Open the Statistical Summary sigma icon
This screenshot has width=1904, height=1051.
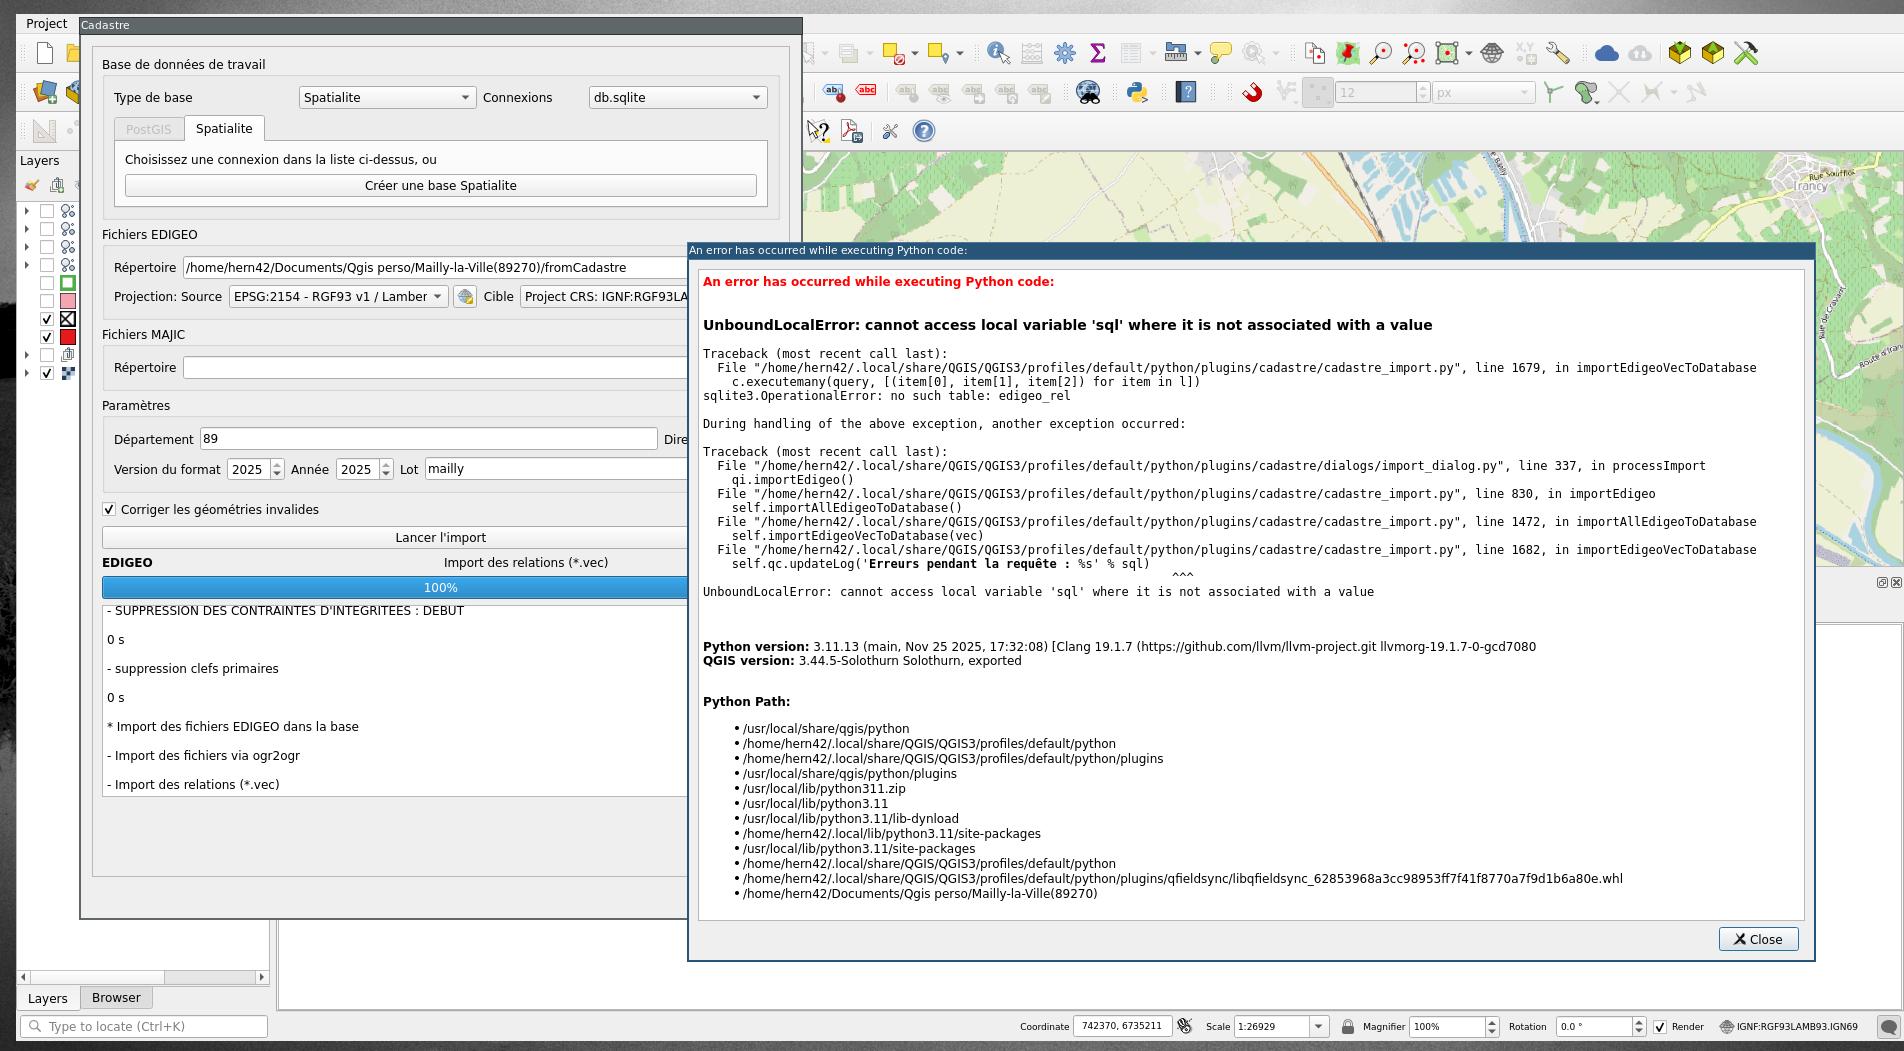(x=1097, y=53)
